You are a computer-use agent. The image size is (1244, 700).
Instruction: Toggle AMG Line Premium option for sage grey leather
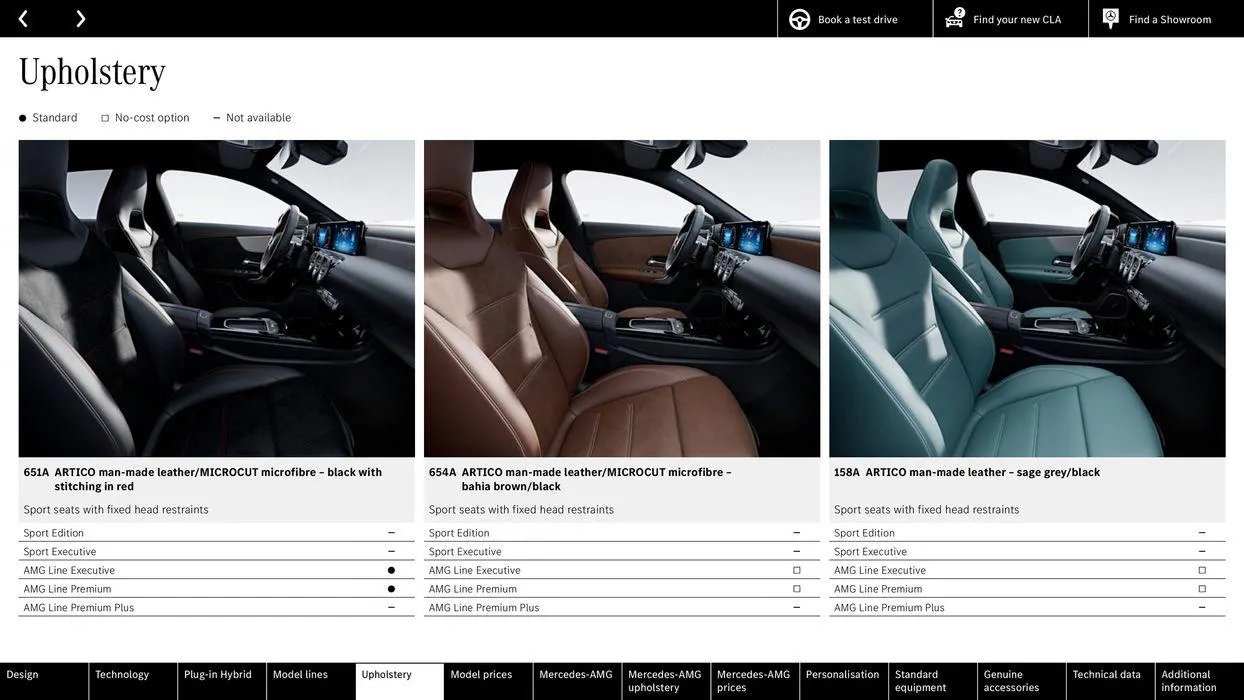click(x=1200, y=587)
